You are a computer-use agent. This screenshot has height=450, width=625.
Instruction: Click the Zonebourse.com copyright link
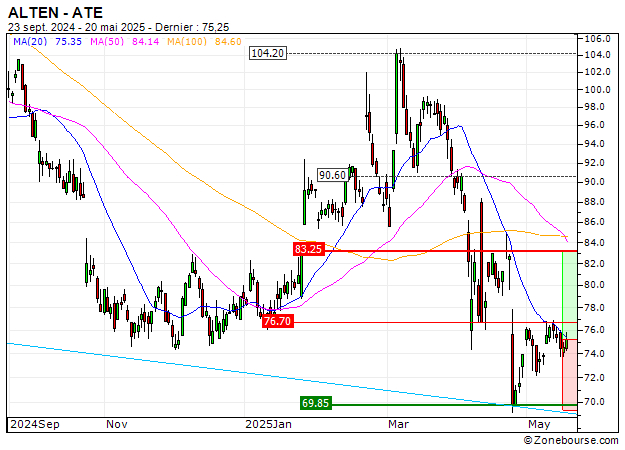pos(571,440)
